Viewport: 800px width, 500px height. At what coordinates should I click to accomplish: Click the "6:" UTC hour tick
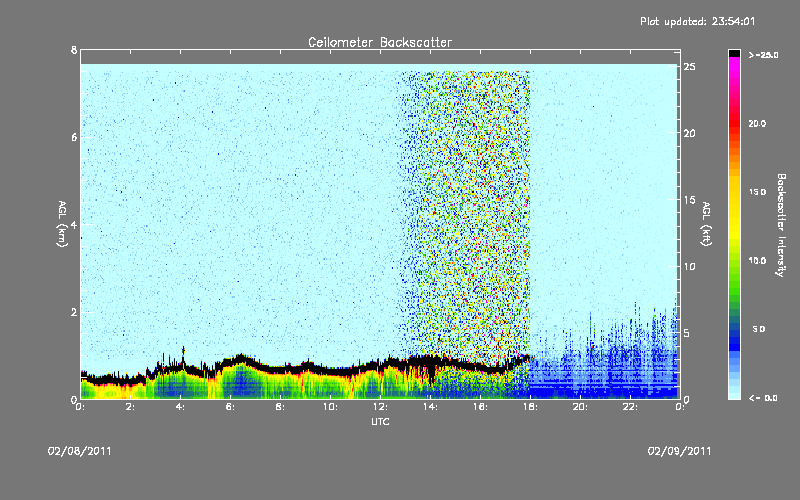231,407
